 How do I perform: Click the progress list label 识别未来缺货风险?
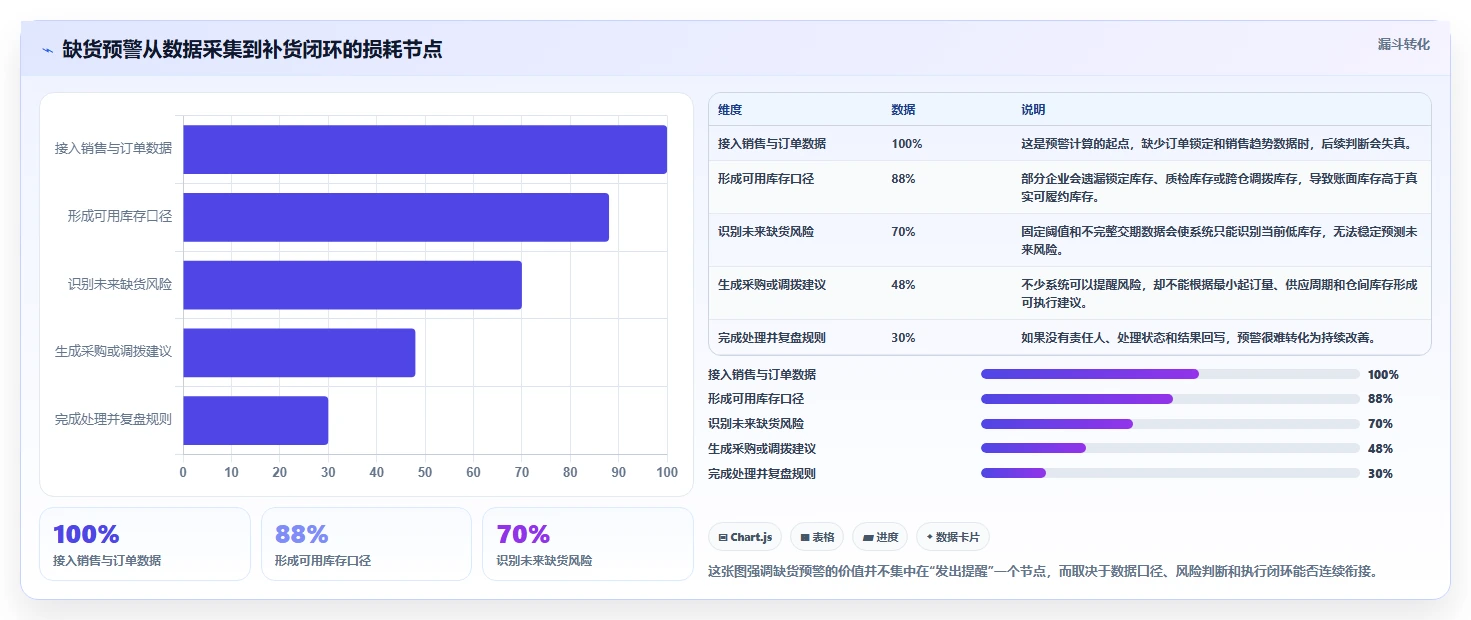756,424
